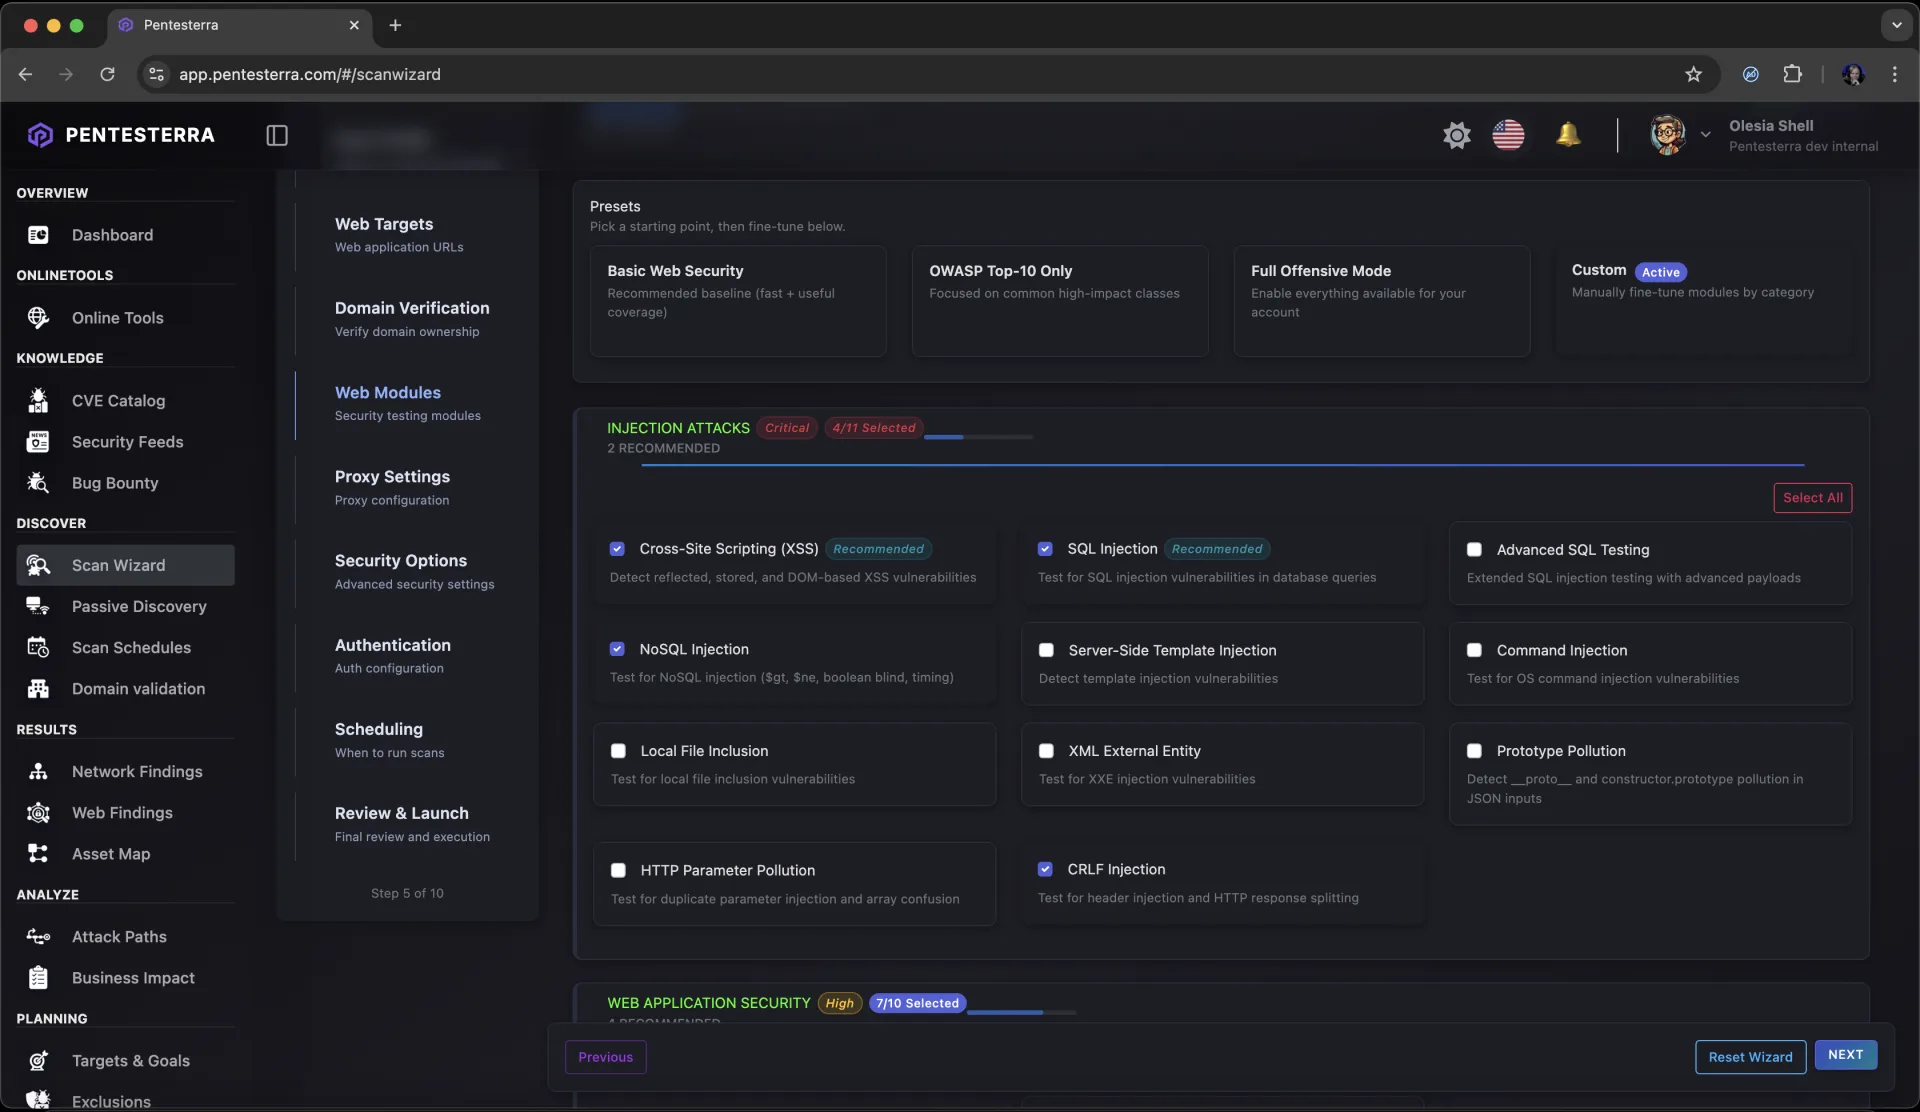
Task: Open Security Feeds in sidebar
Action: (x=127, y=441)
